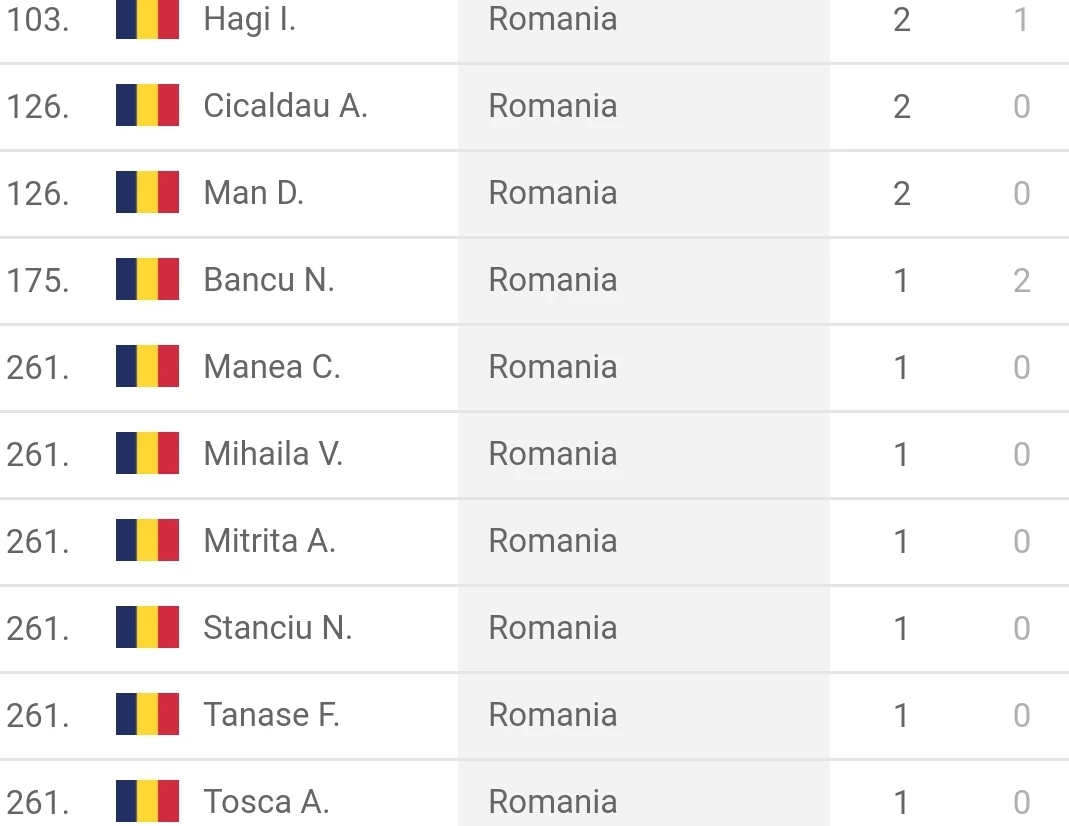This screenshot has width=1069, height=826.
Task: Select the flag icon beside Man D.
Action: tap(147, 192)
